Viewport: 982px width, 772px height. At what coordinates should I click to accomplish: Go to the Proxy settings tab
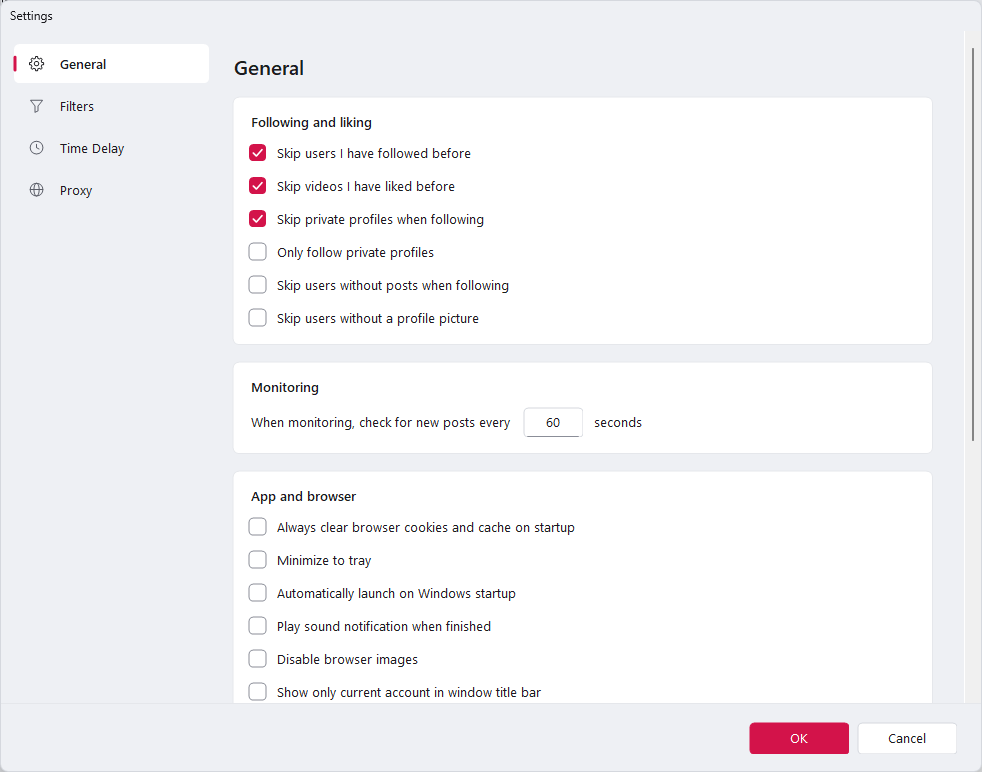point(111,190)
